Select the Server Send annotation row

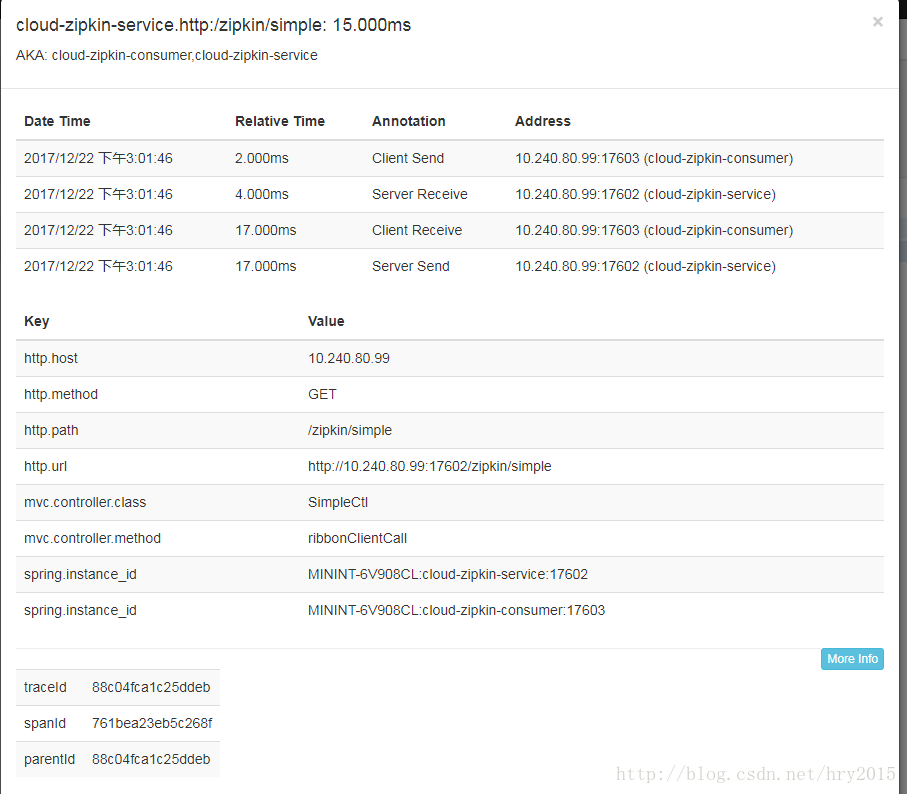[450, 266]
